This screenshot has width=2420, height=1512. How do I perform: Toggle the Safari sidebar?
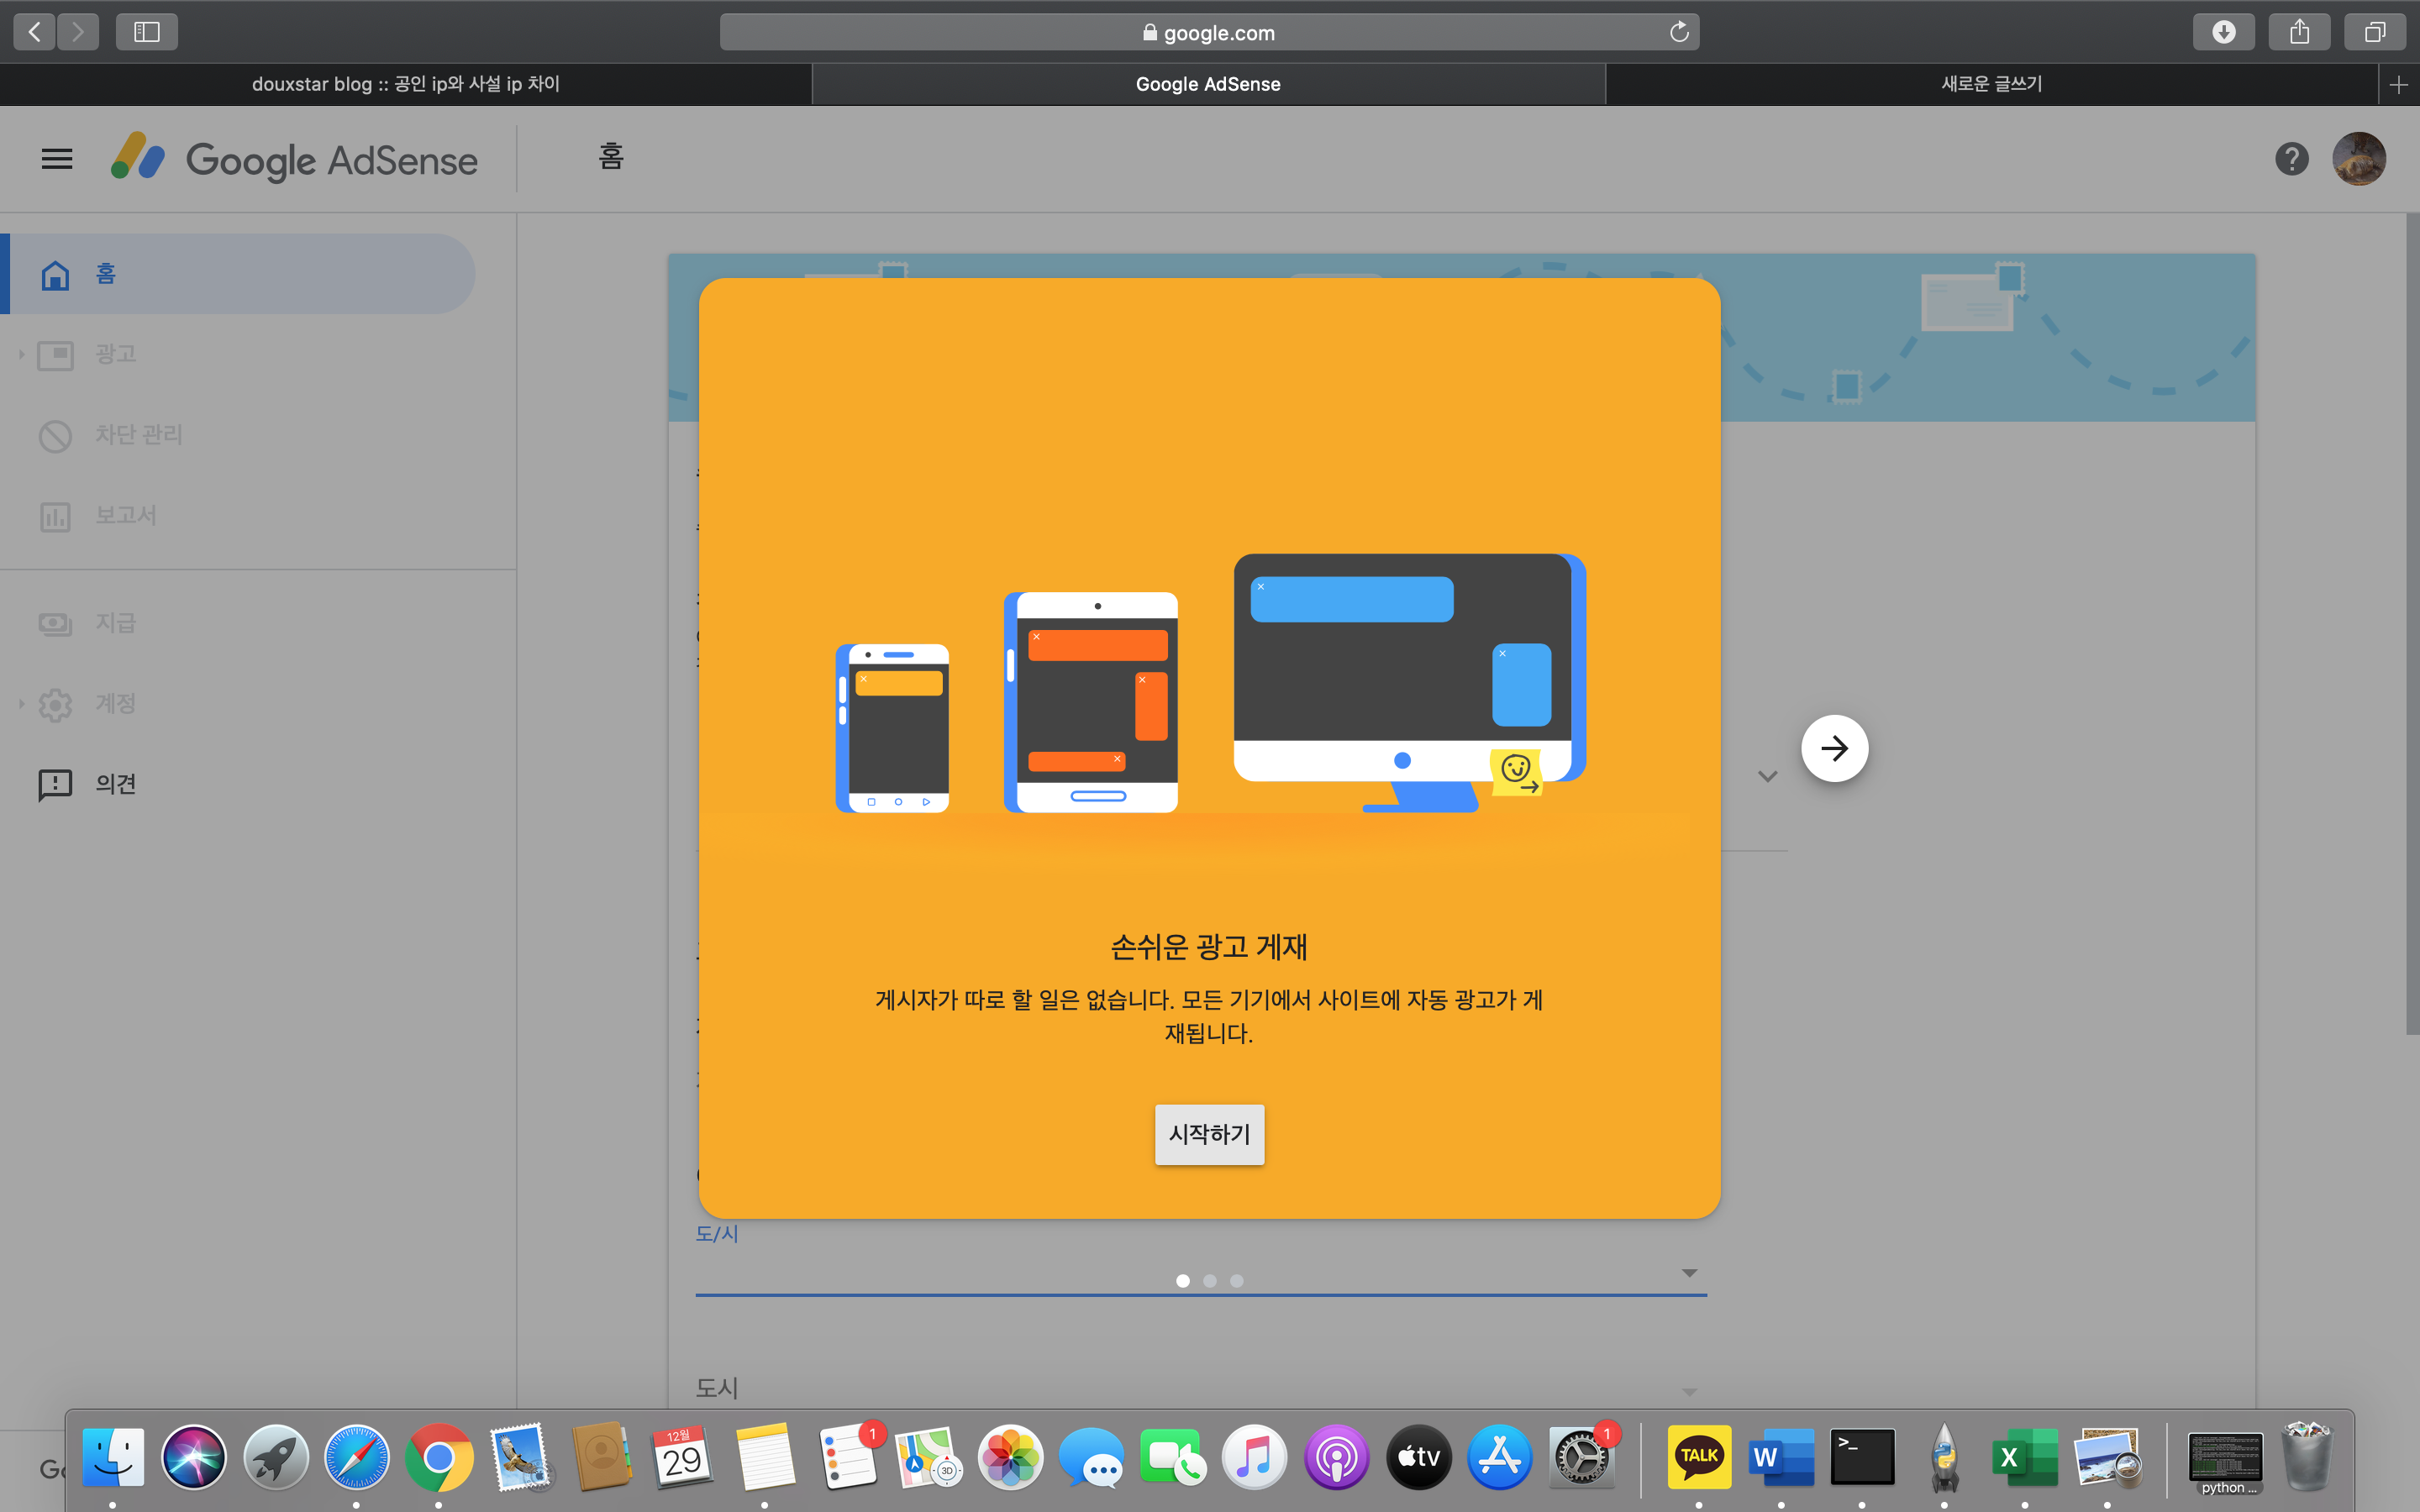click(146, 32)
